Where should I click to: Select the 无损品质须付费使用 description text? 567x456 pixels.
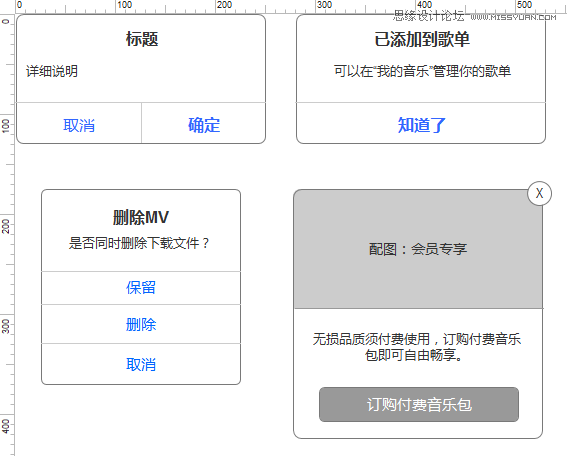417,347
